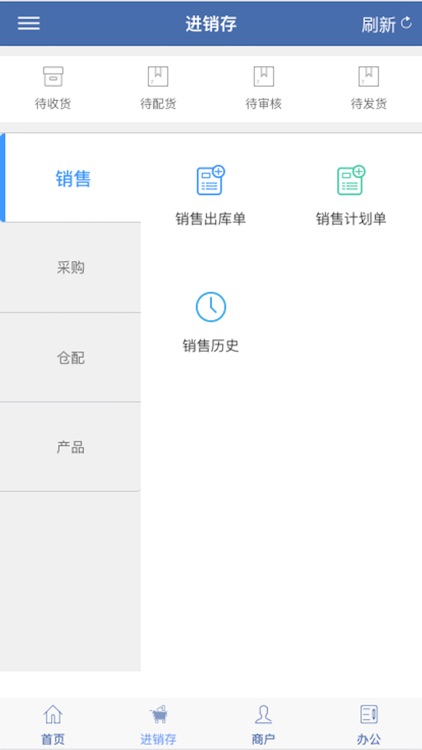This screenshot has width=422, height=750.
Task: Open 办公 office tab
Action: pos(369,724)
